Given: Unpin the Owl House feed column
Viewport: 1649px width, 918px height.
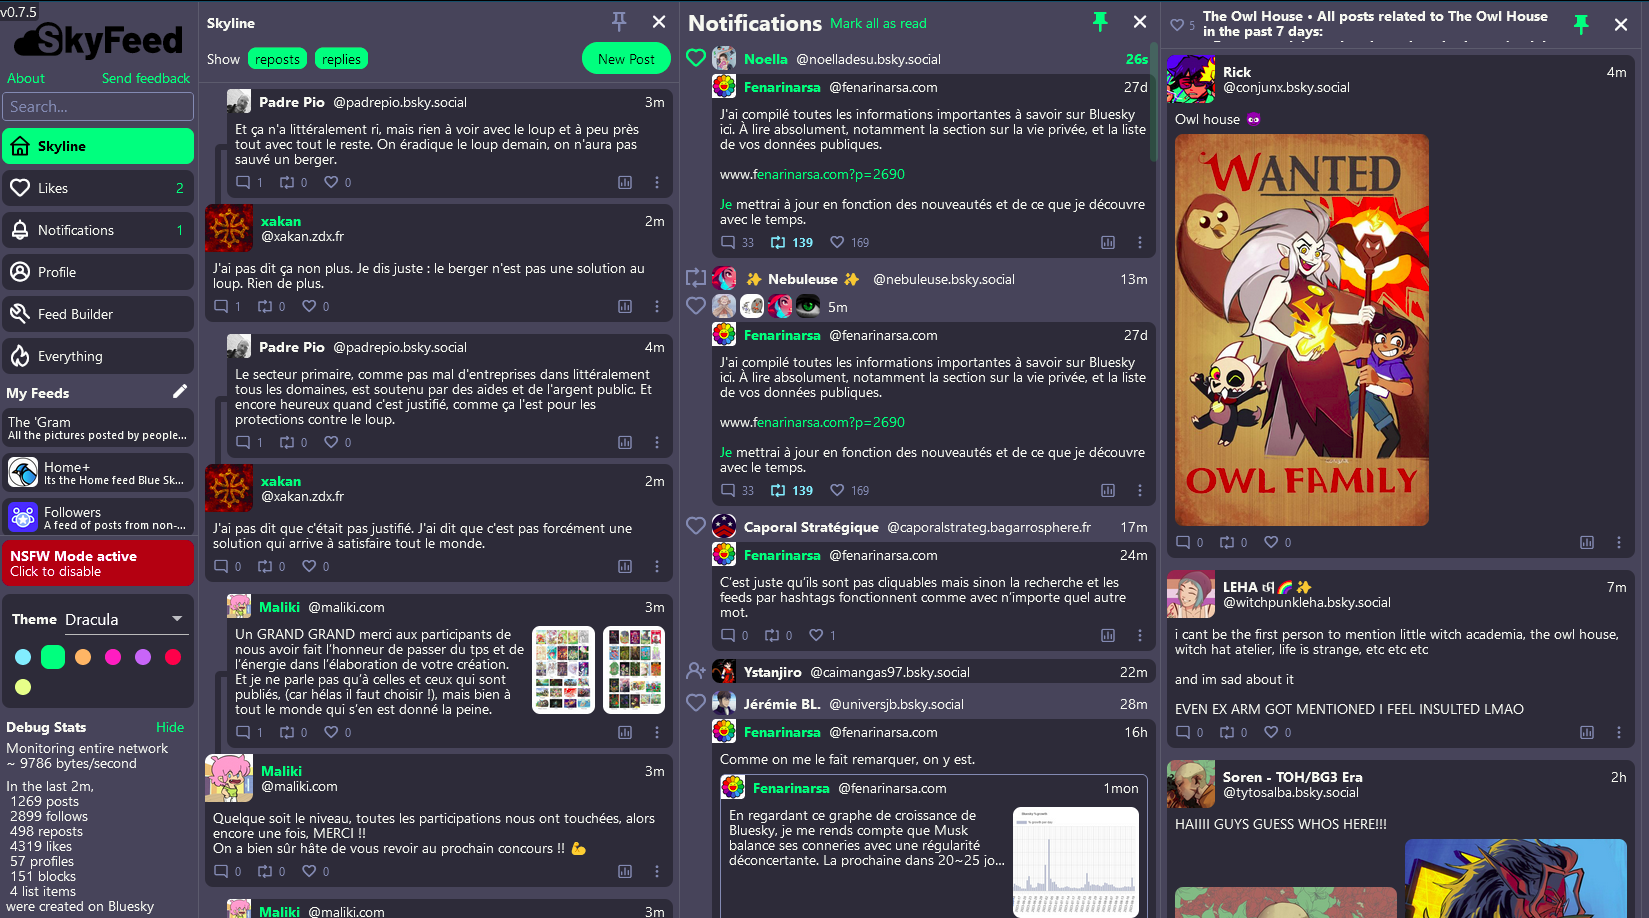Looking at the screenshot, I should 1581,24.
